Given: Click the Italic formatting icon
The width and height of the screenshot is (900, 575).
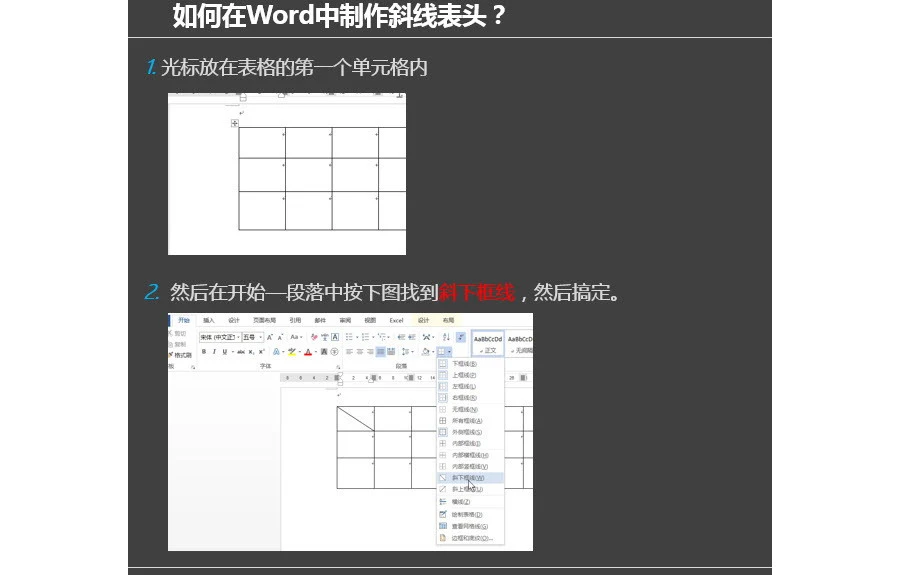Looking at the screenshot, I should coord(213,352).
